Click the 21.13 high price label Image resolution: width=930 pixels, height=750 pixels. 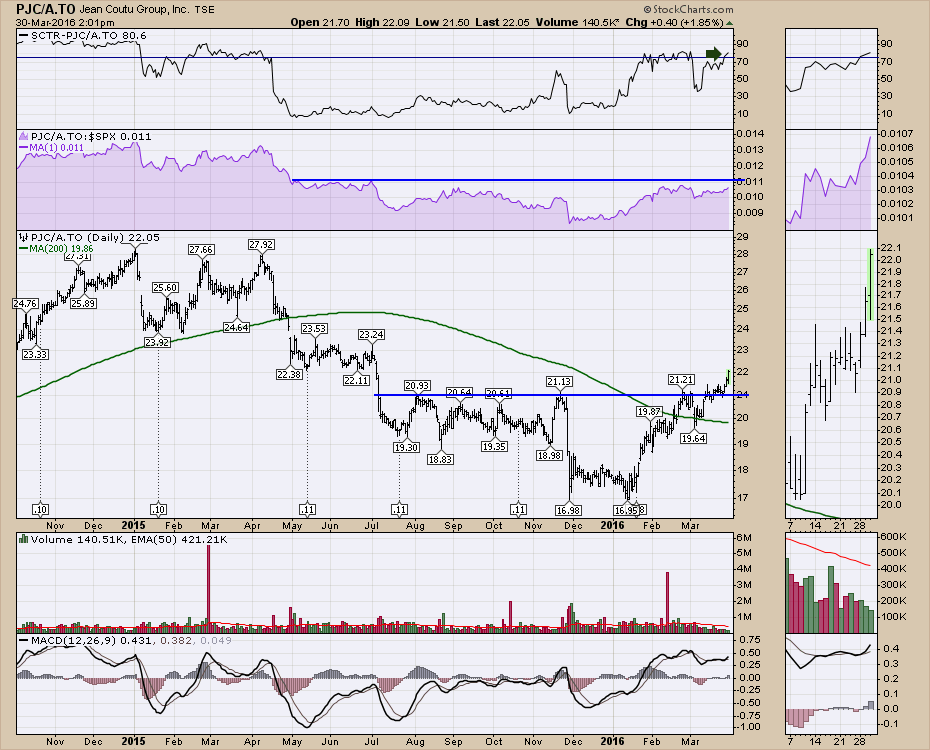pos(559,382)
